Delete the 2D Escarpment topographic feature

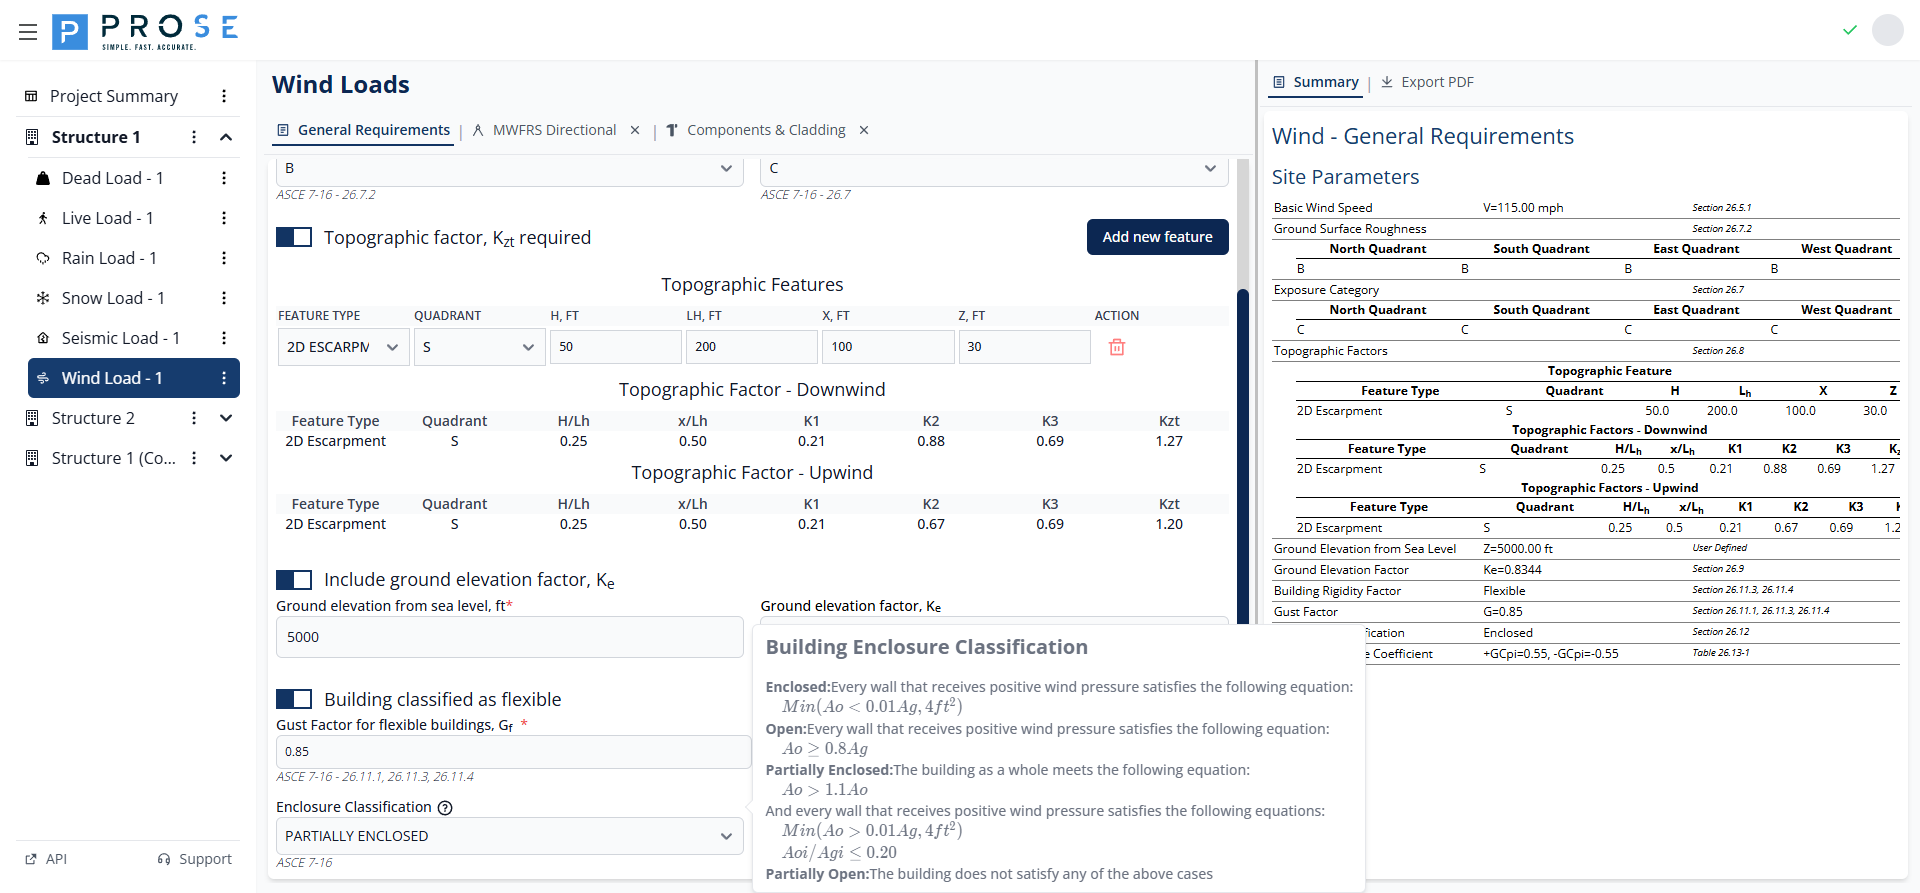(1117, 347)
